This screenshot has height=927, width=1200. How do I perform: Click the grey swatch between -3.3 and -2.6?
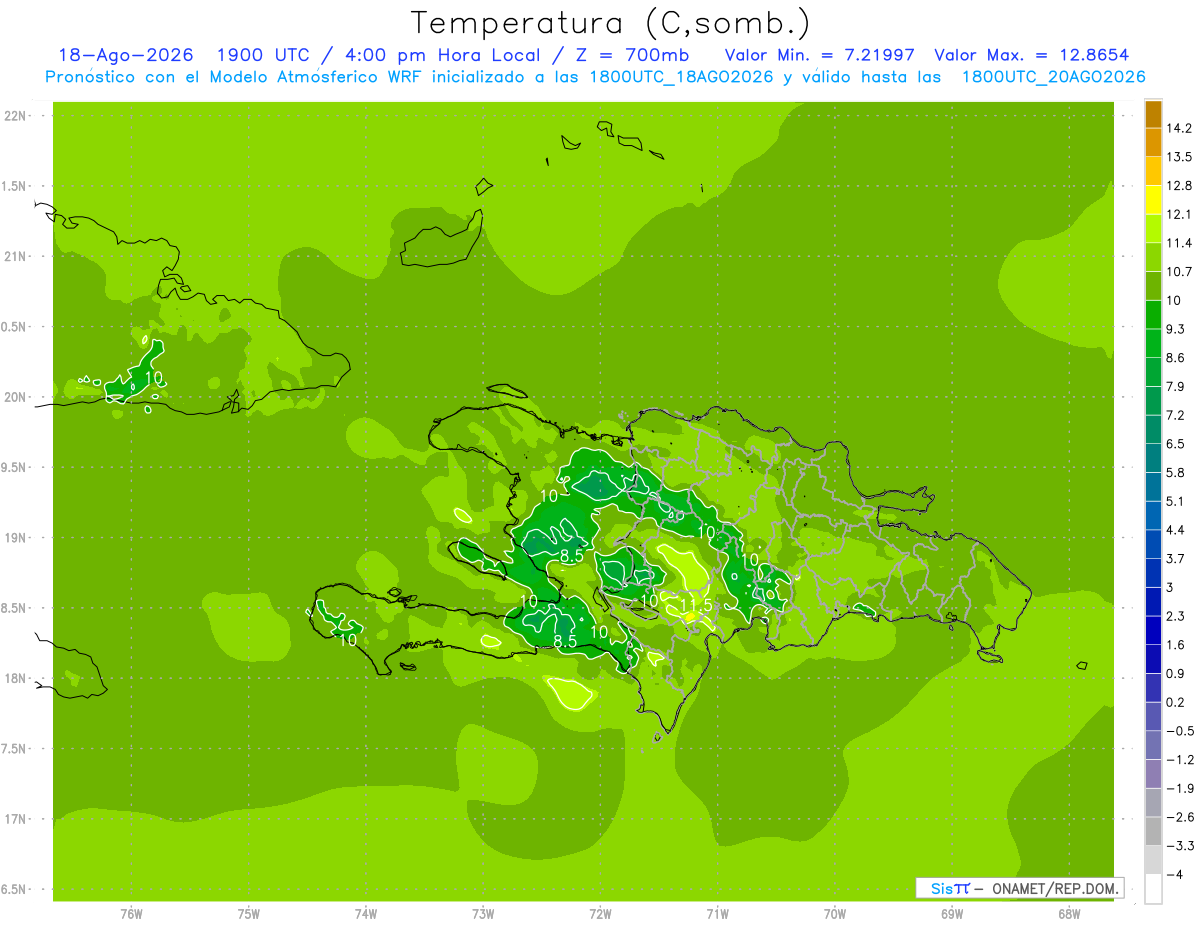click(x=1153, y=831)
